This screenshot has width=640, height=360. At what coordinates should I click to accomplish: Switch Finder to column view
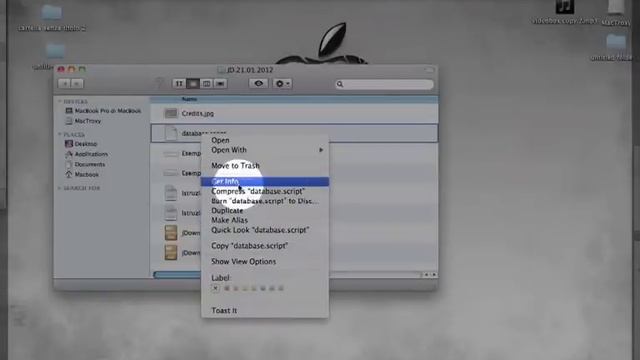point(207,84)
